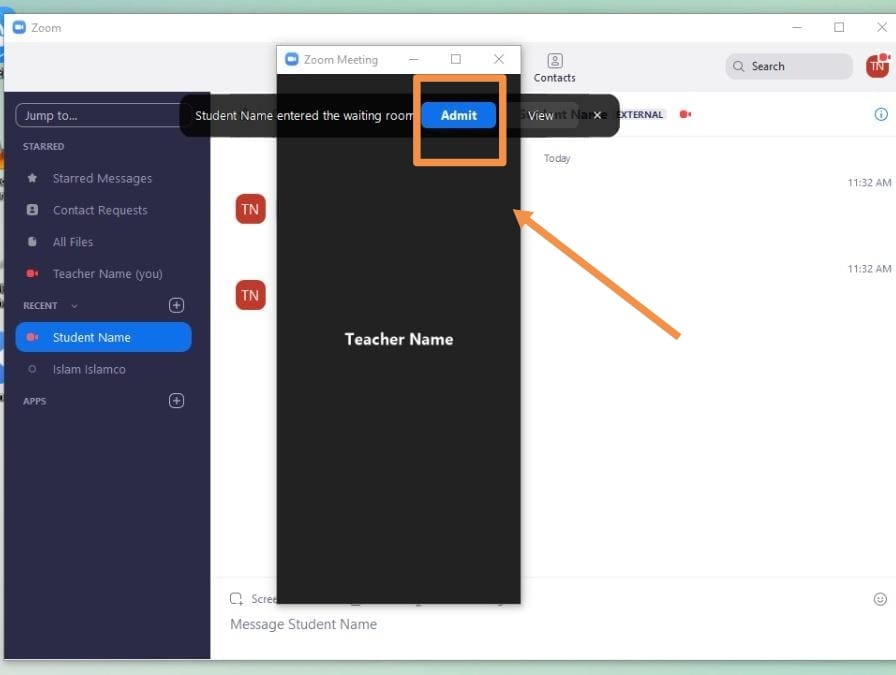Open Starred Messages
This screenshot has height=675, width=896.
click(x=103, y=178)
